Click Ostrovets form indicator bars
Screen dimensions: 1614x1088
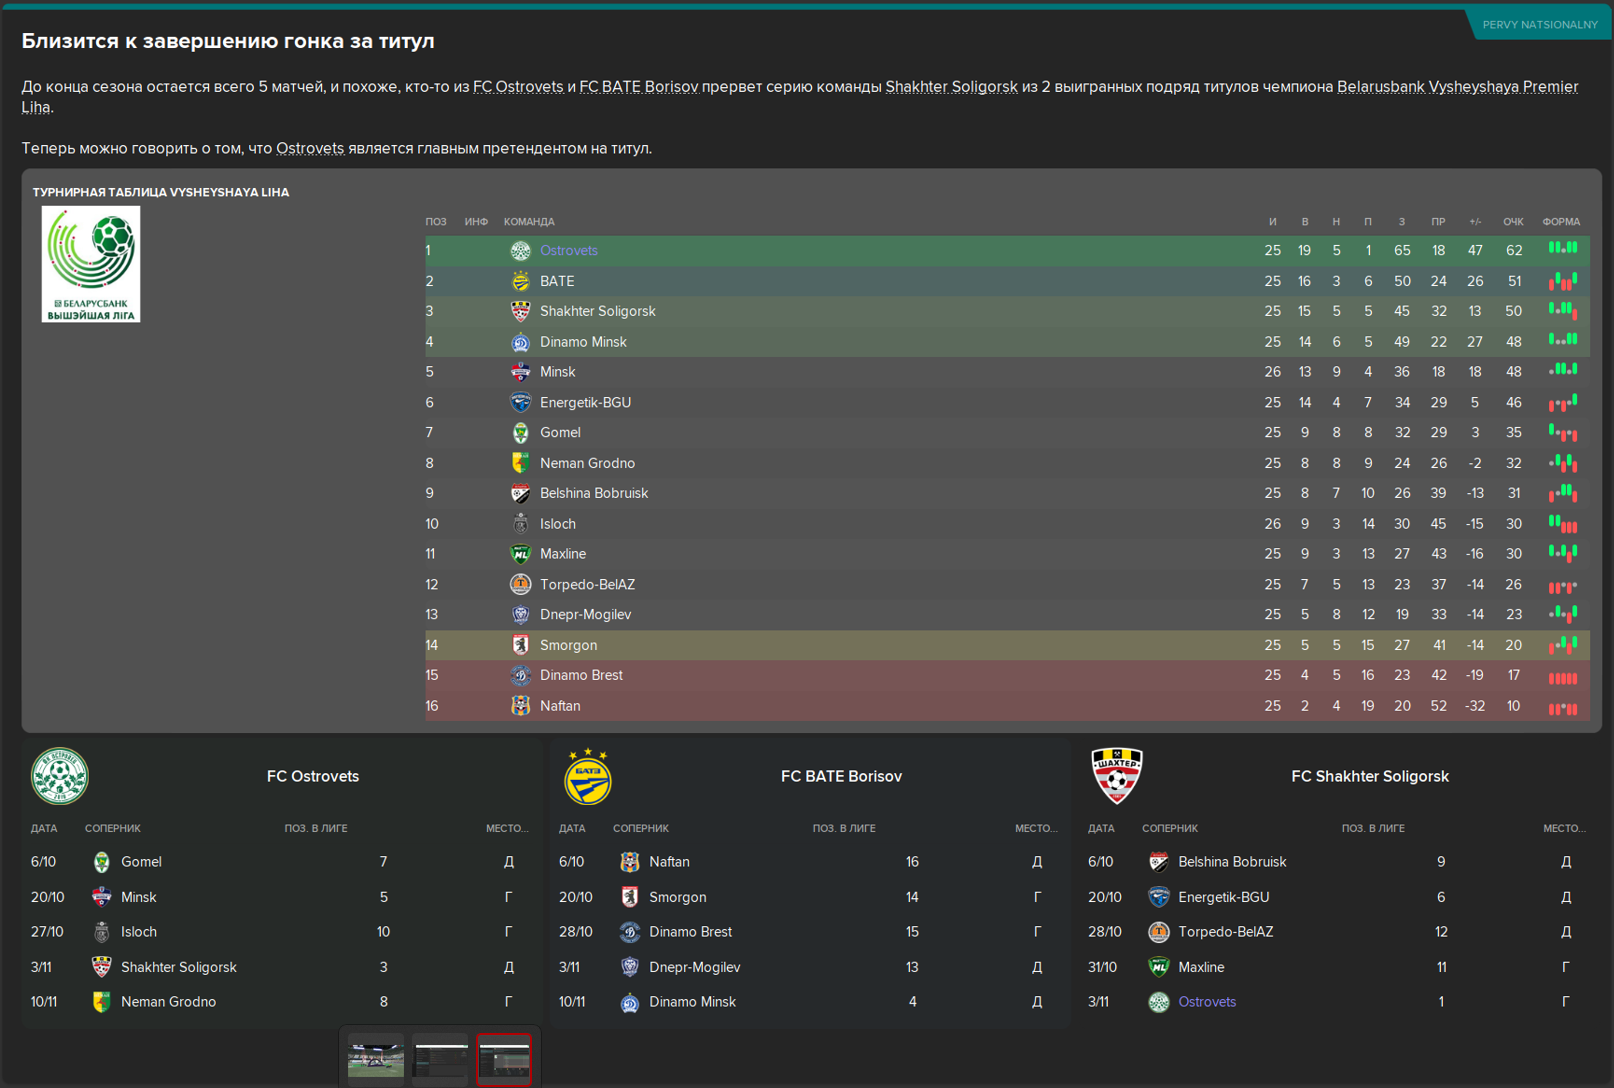click(1562, 249)
